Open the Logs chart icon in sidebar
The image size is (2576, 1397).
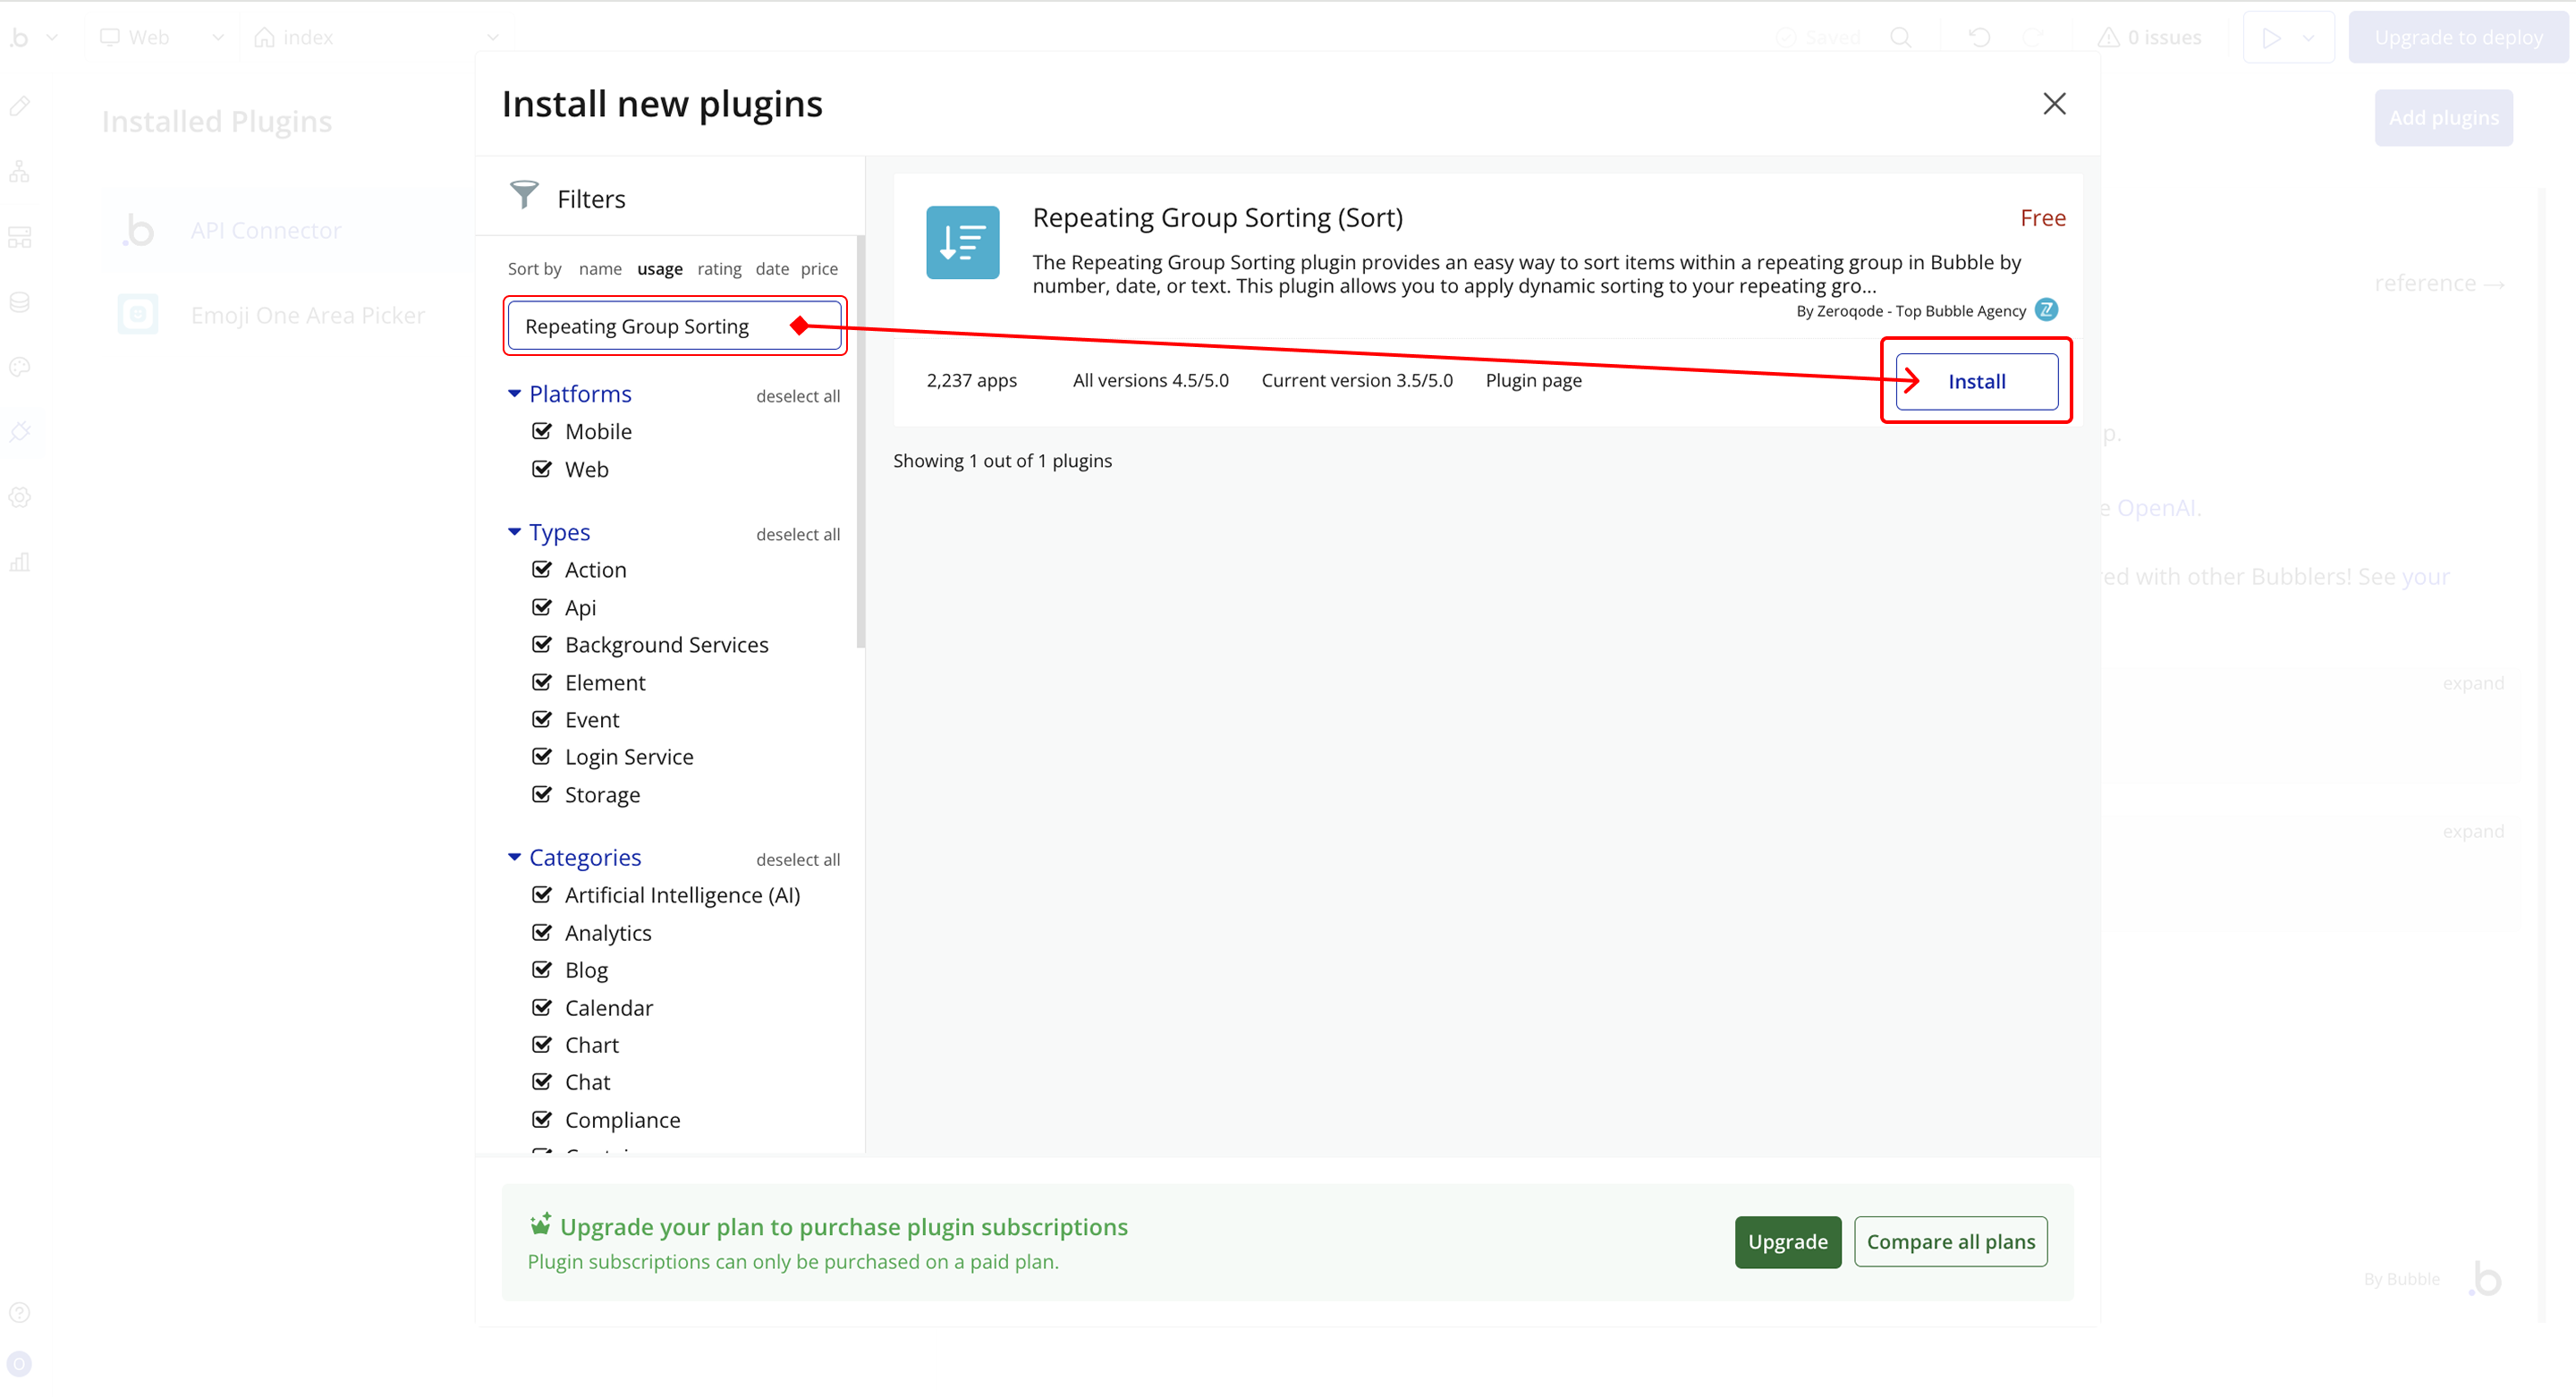[20, 562]
